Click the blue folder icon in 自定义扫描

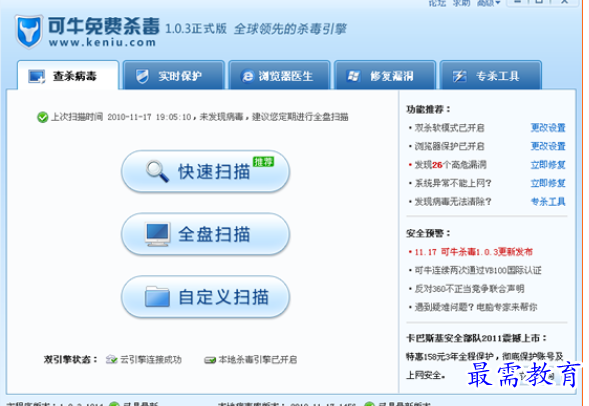coord(157,297)
